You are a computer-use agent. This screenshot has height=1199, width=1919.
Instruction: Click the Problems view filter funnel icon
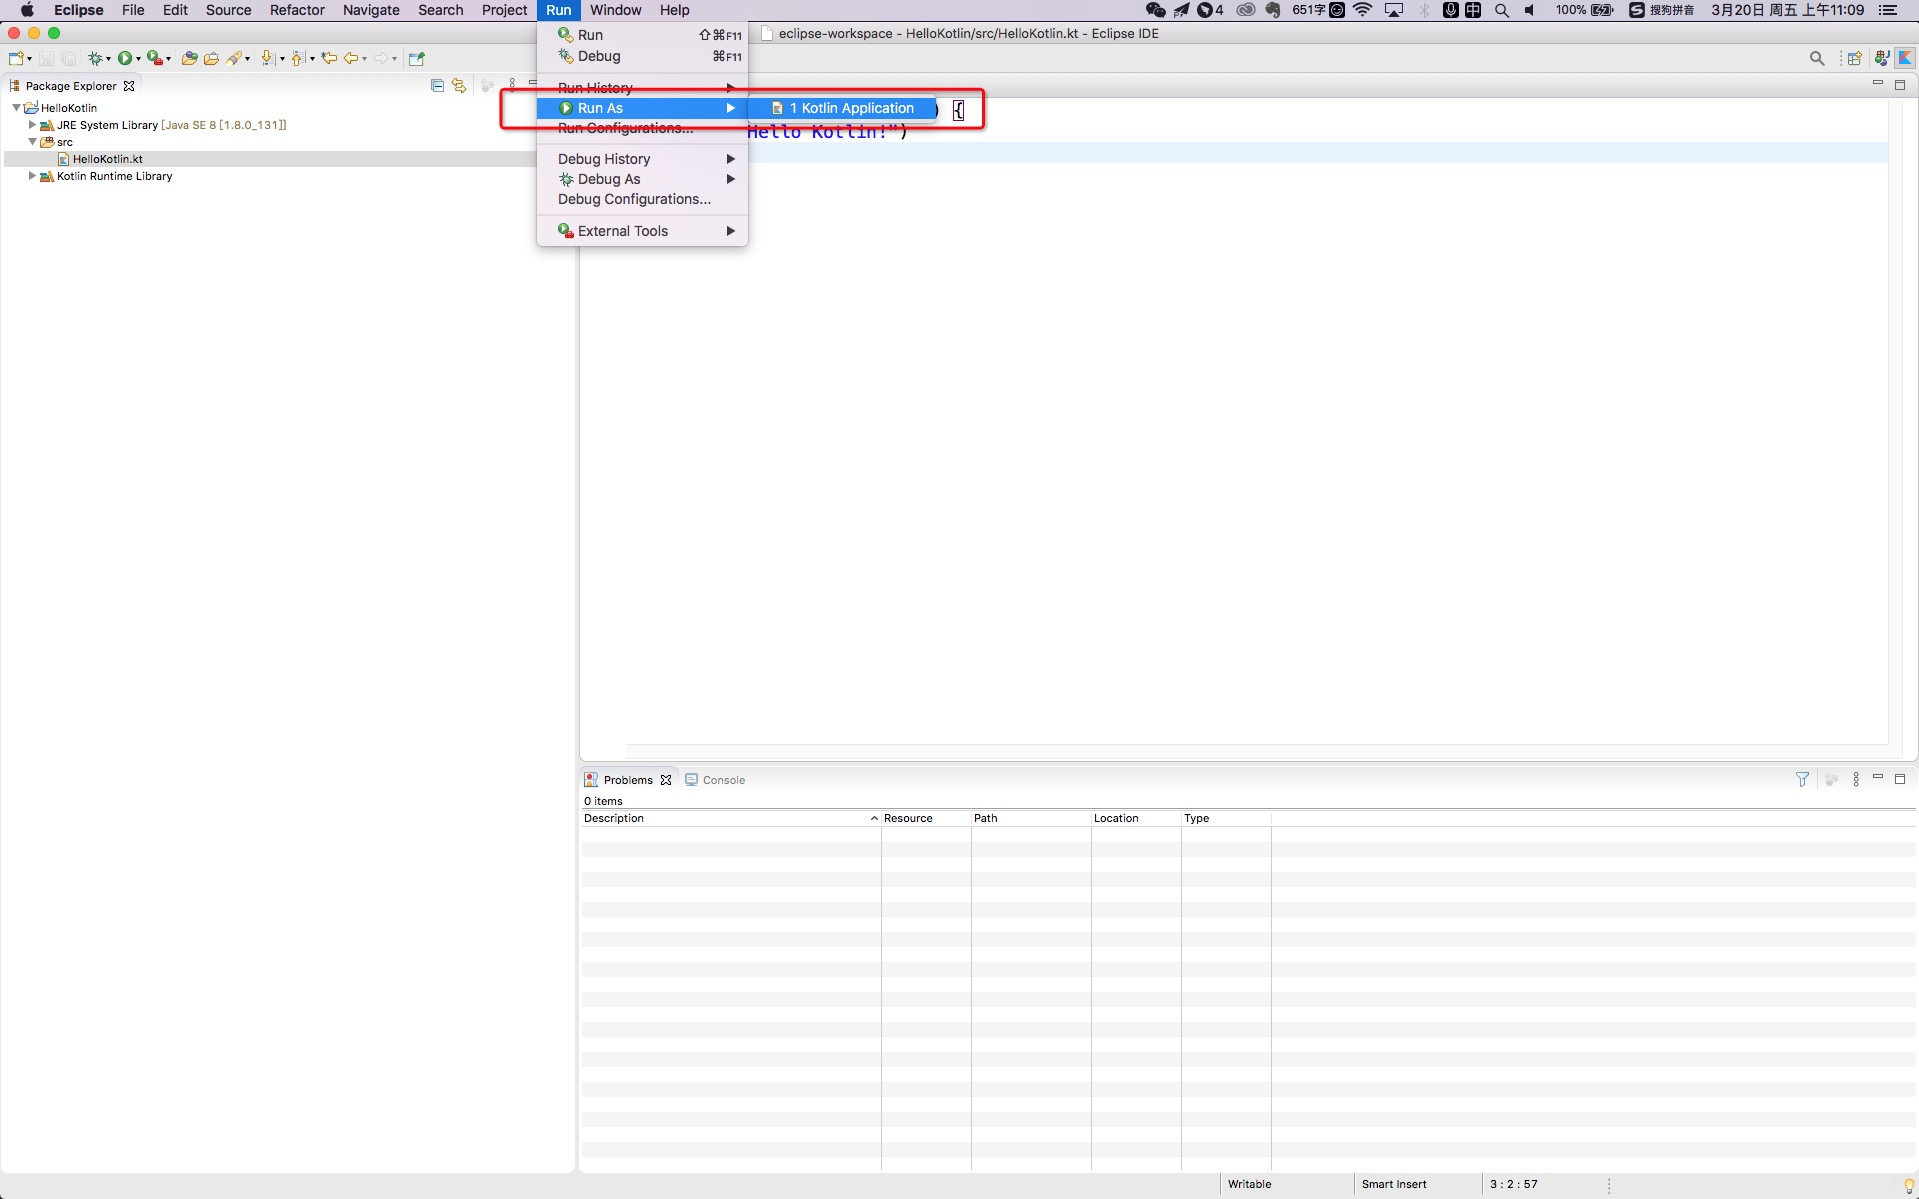[1802, 779]
